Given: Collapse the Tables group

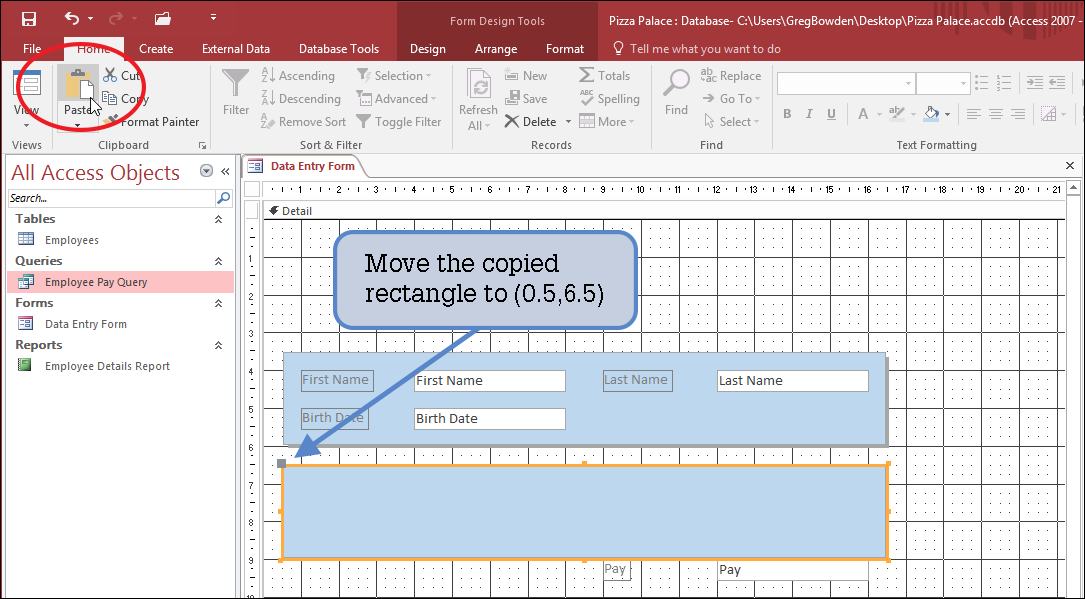Looking at the screenshot, I should [218, 219].
